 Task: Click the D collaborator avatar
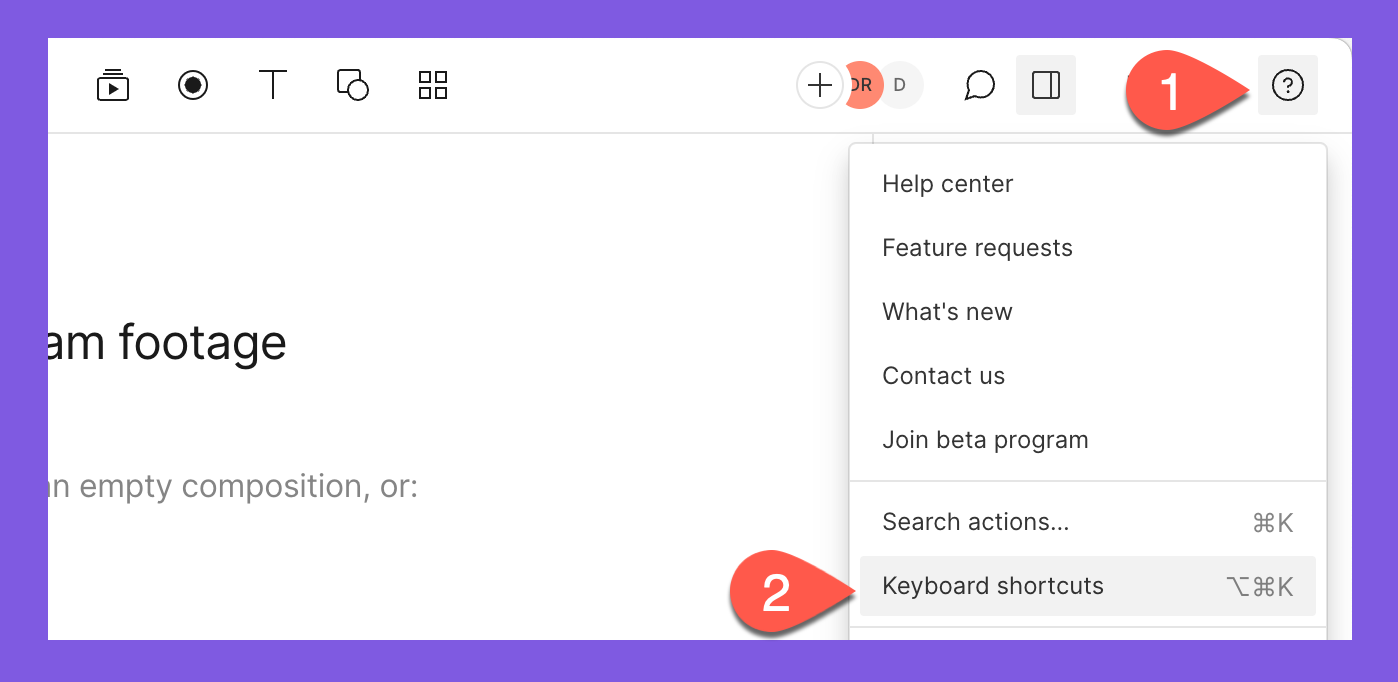tap(899, 85)
